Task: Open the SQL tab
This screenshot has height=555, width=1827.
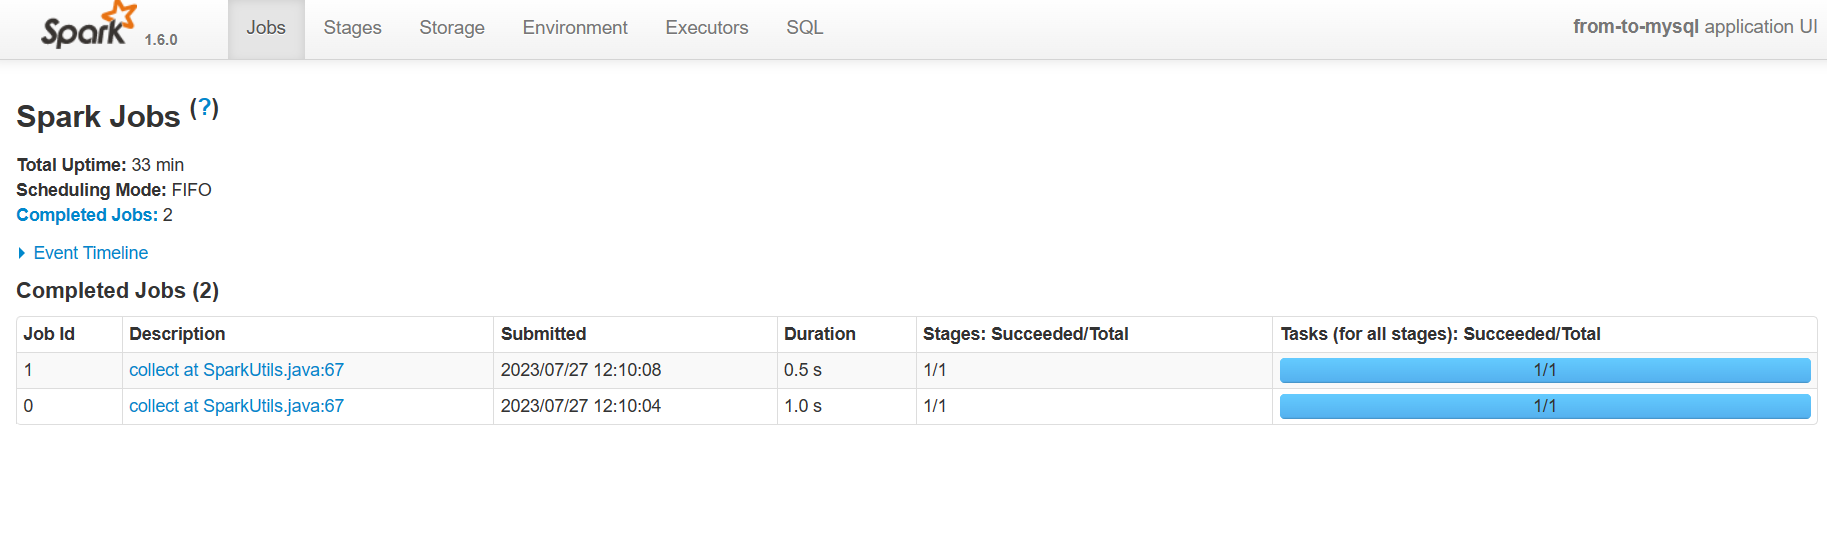Action: [x=804, y=28]
